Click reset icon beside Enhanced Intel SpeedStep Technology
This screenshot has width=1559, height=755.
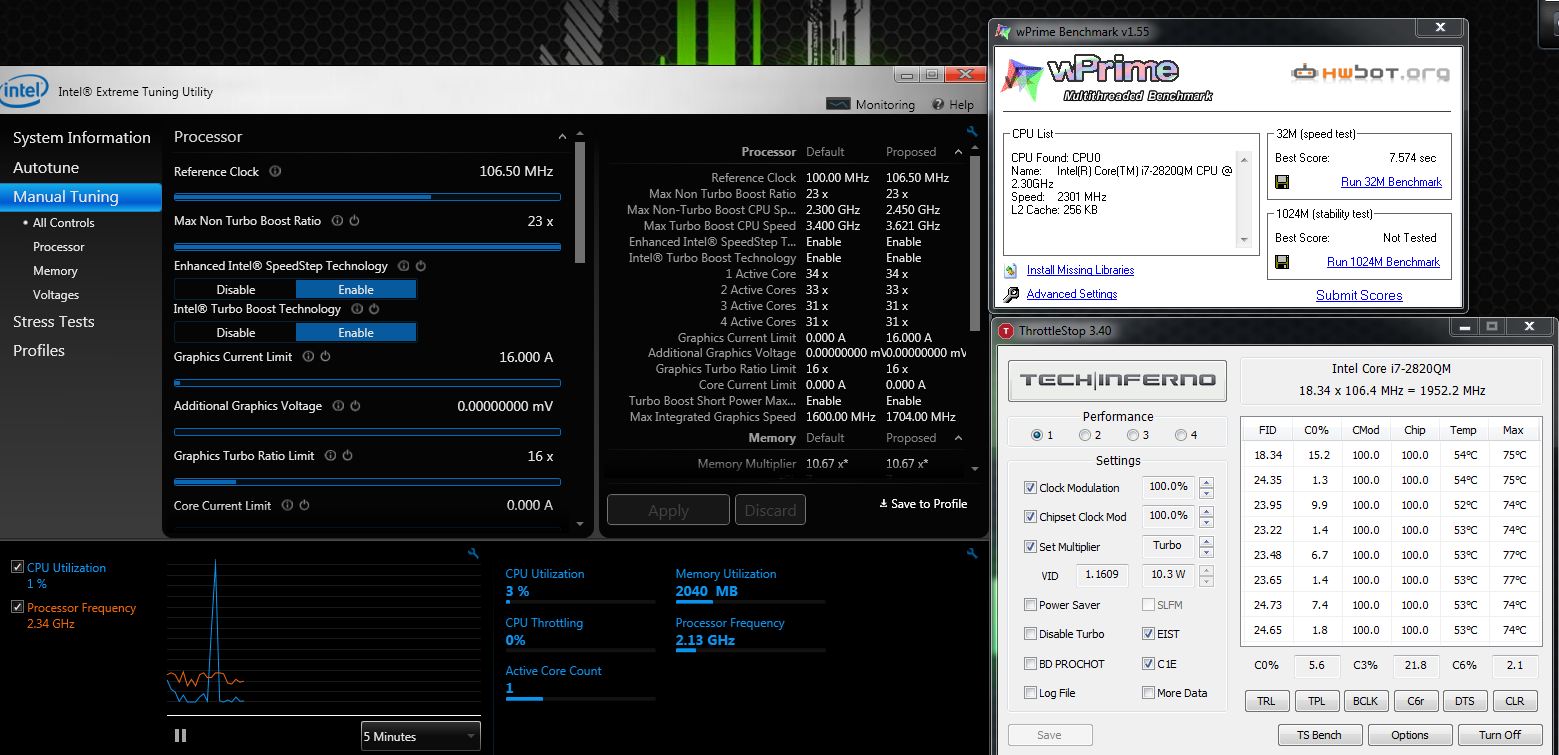420,266
